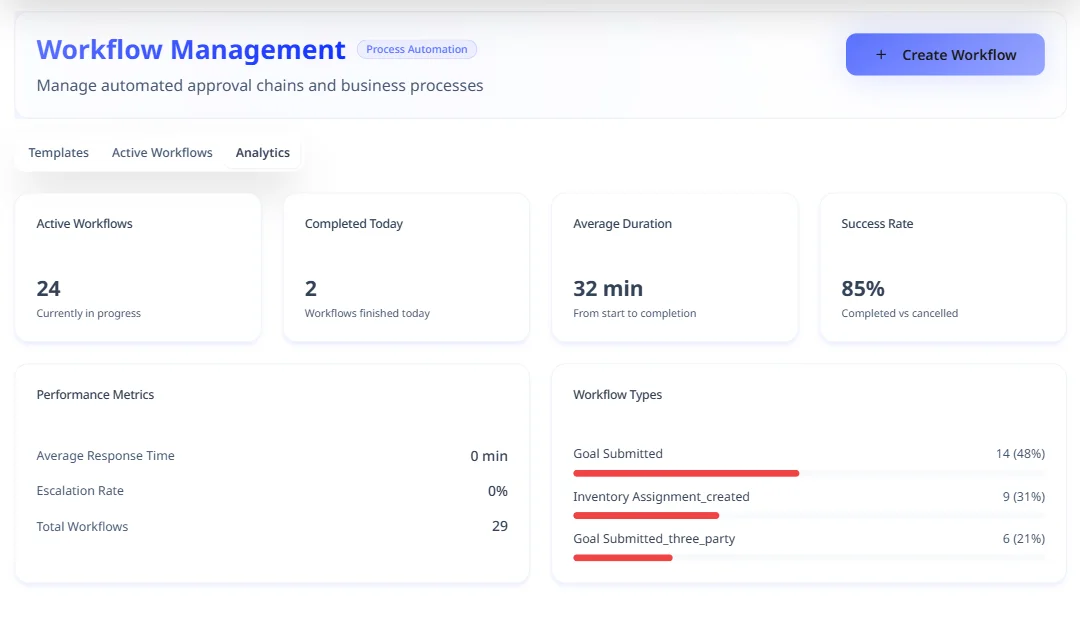Click the Total Workflows label

click(x=82, y=526)
